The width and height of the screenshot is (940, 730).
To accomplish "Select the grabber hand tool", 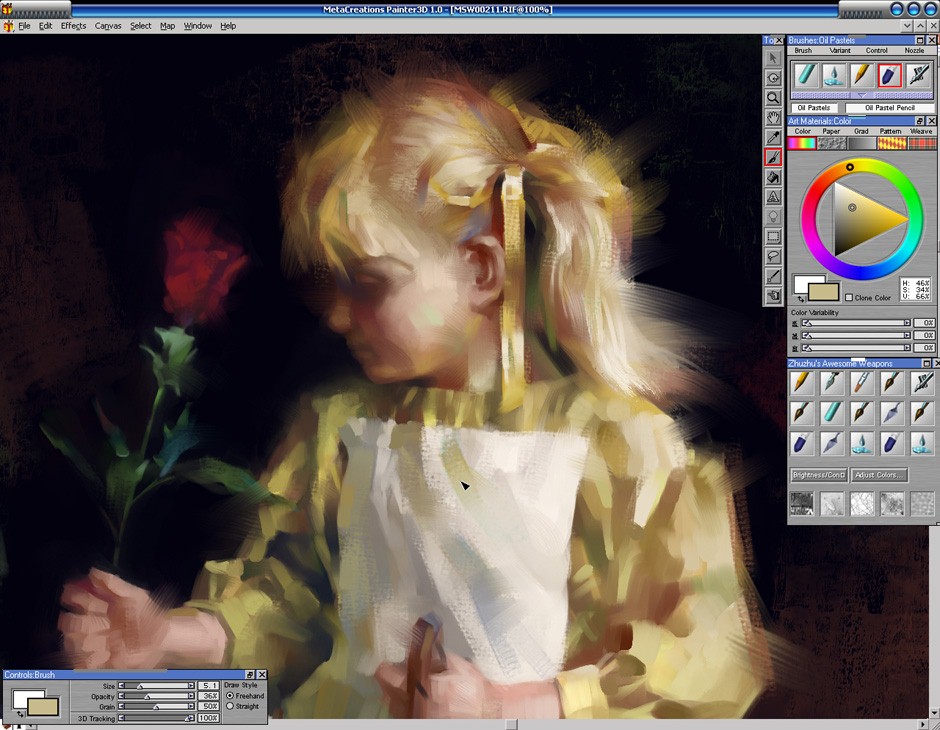I will pyautogui.click(x=773, y=117).
